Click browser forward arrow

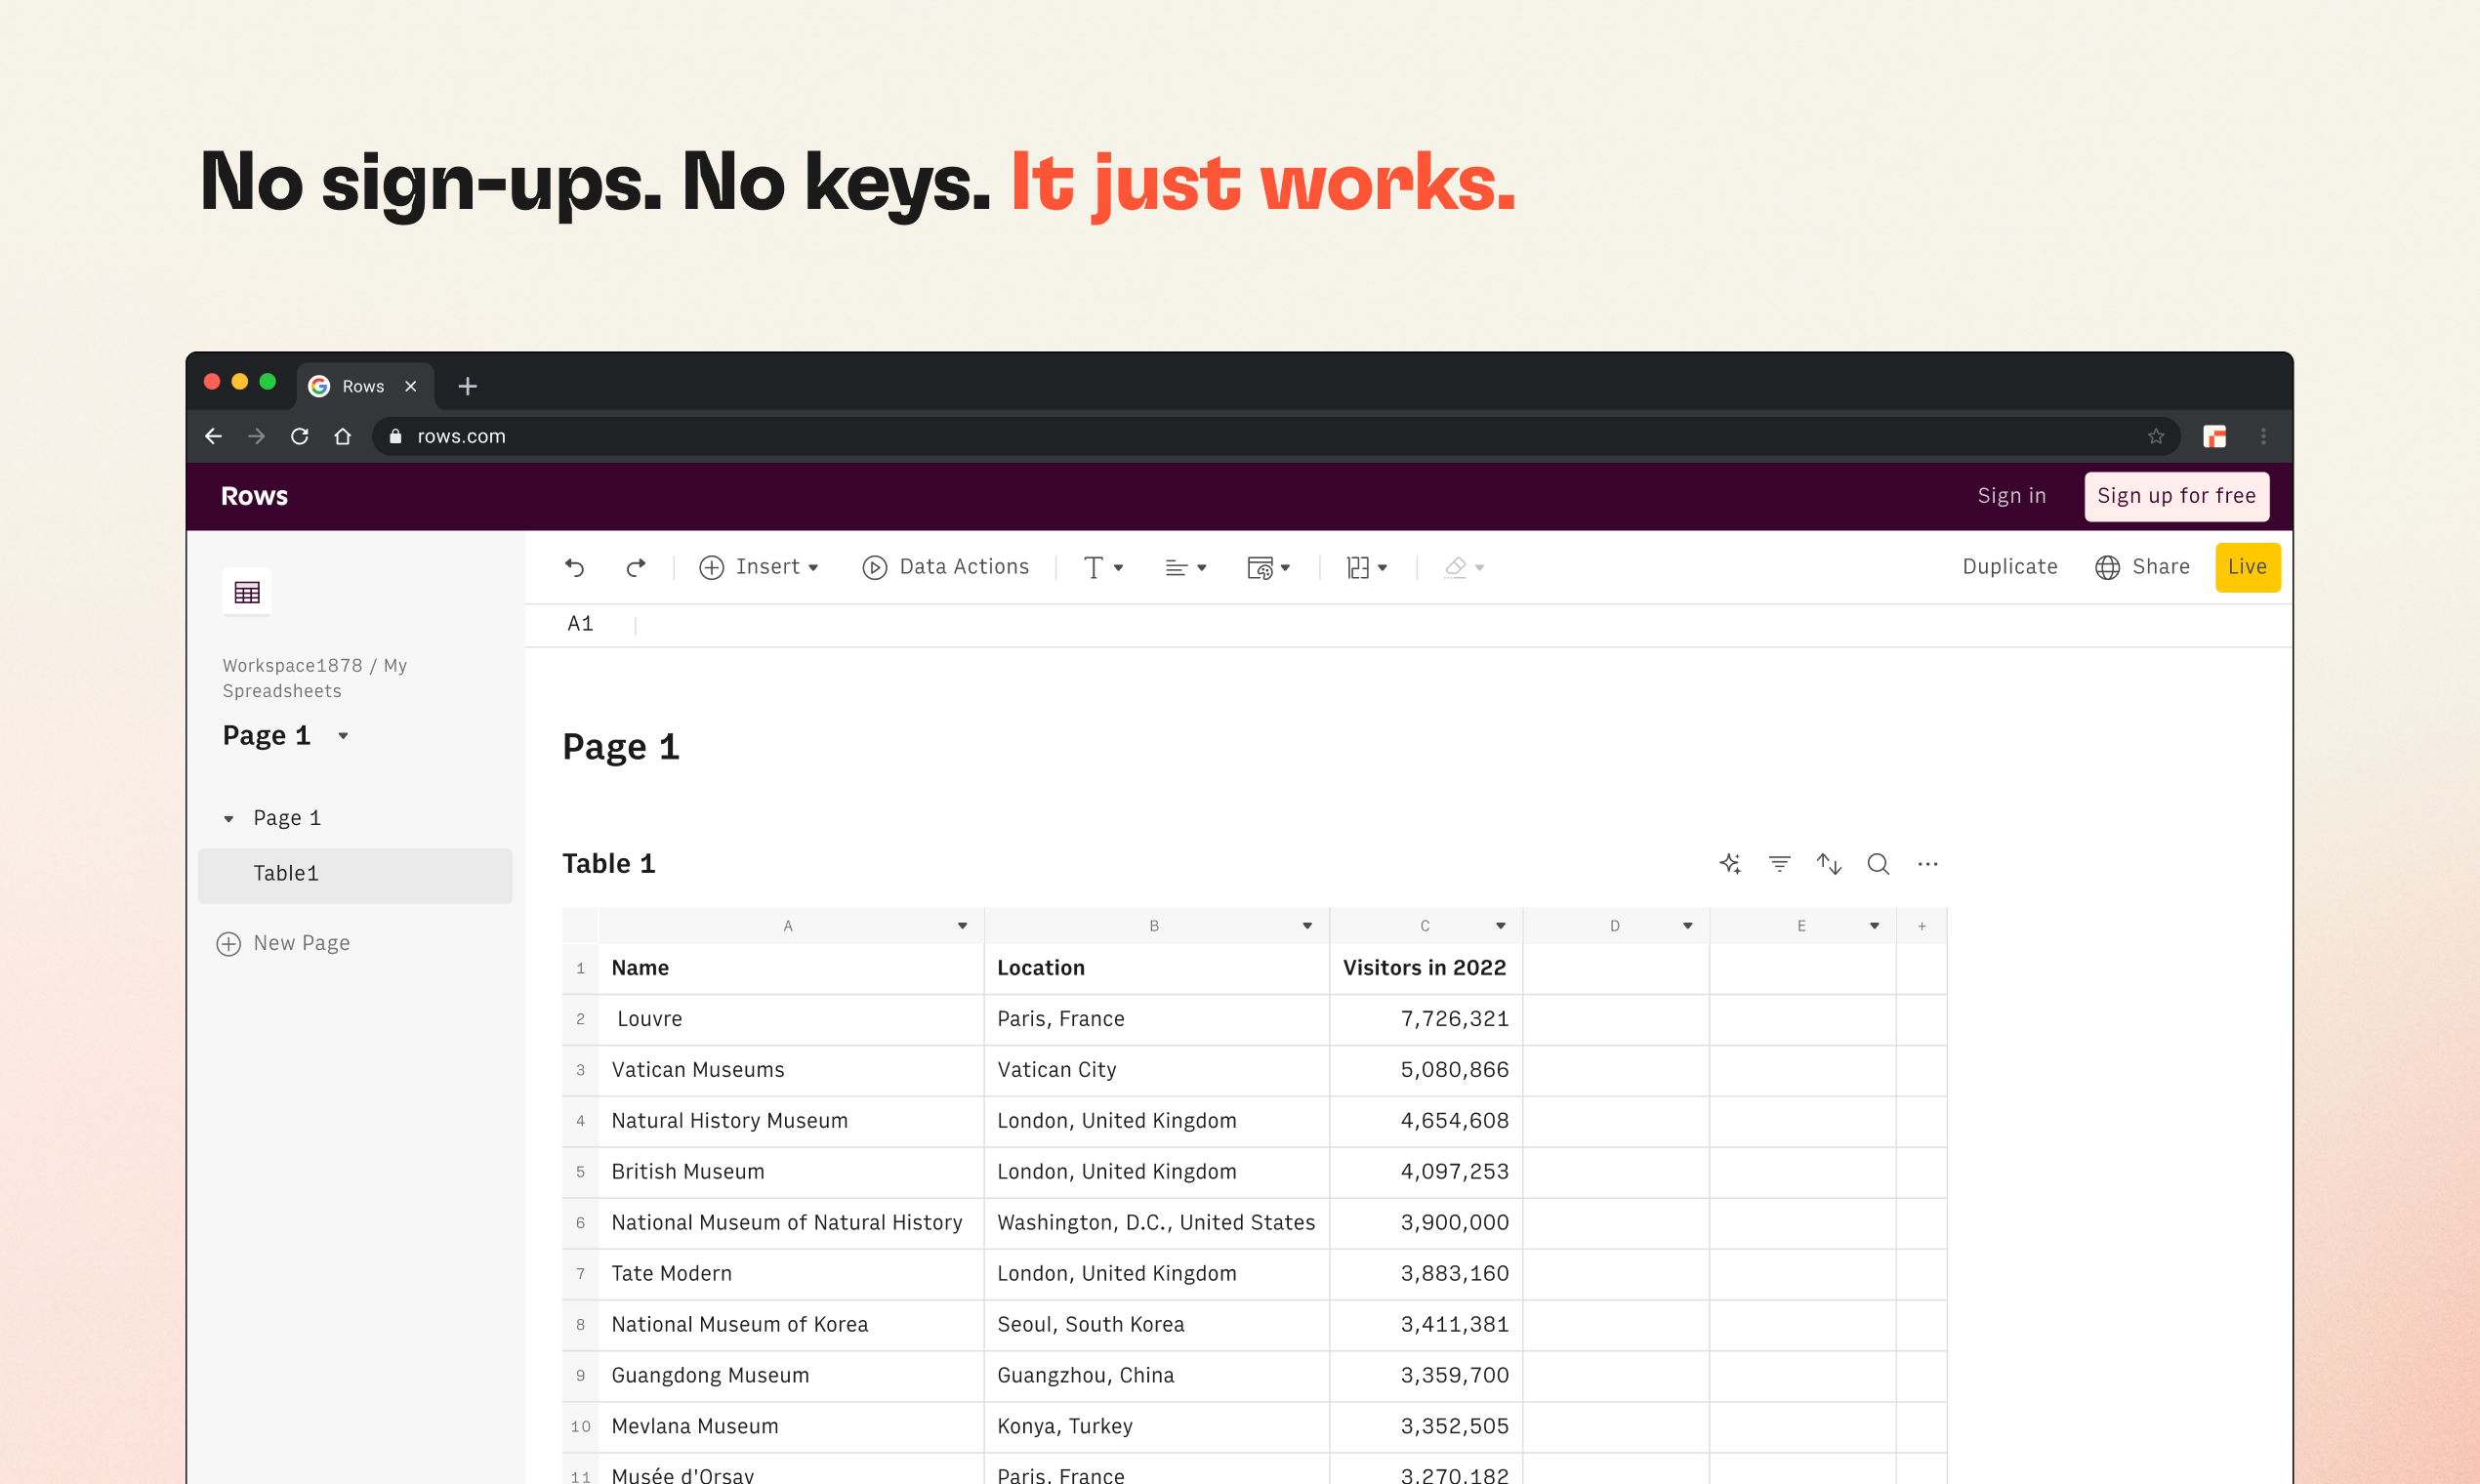click(x=256, y=436)
